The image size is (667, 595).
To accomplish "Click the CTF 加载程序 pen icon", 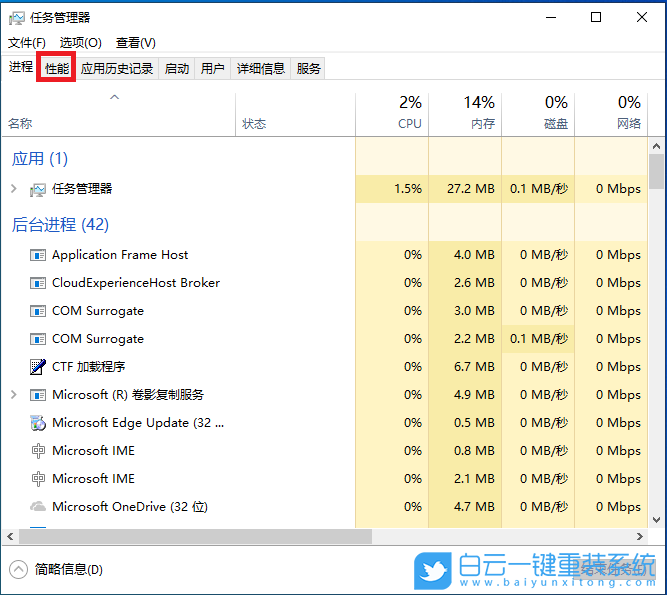I will pos(38,367).
